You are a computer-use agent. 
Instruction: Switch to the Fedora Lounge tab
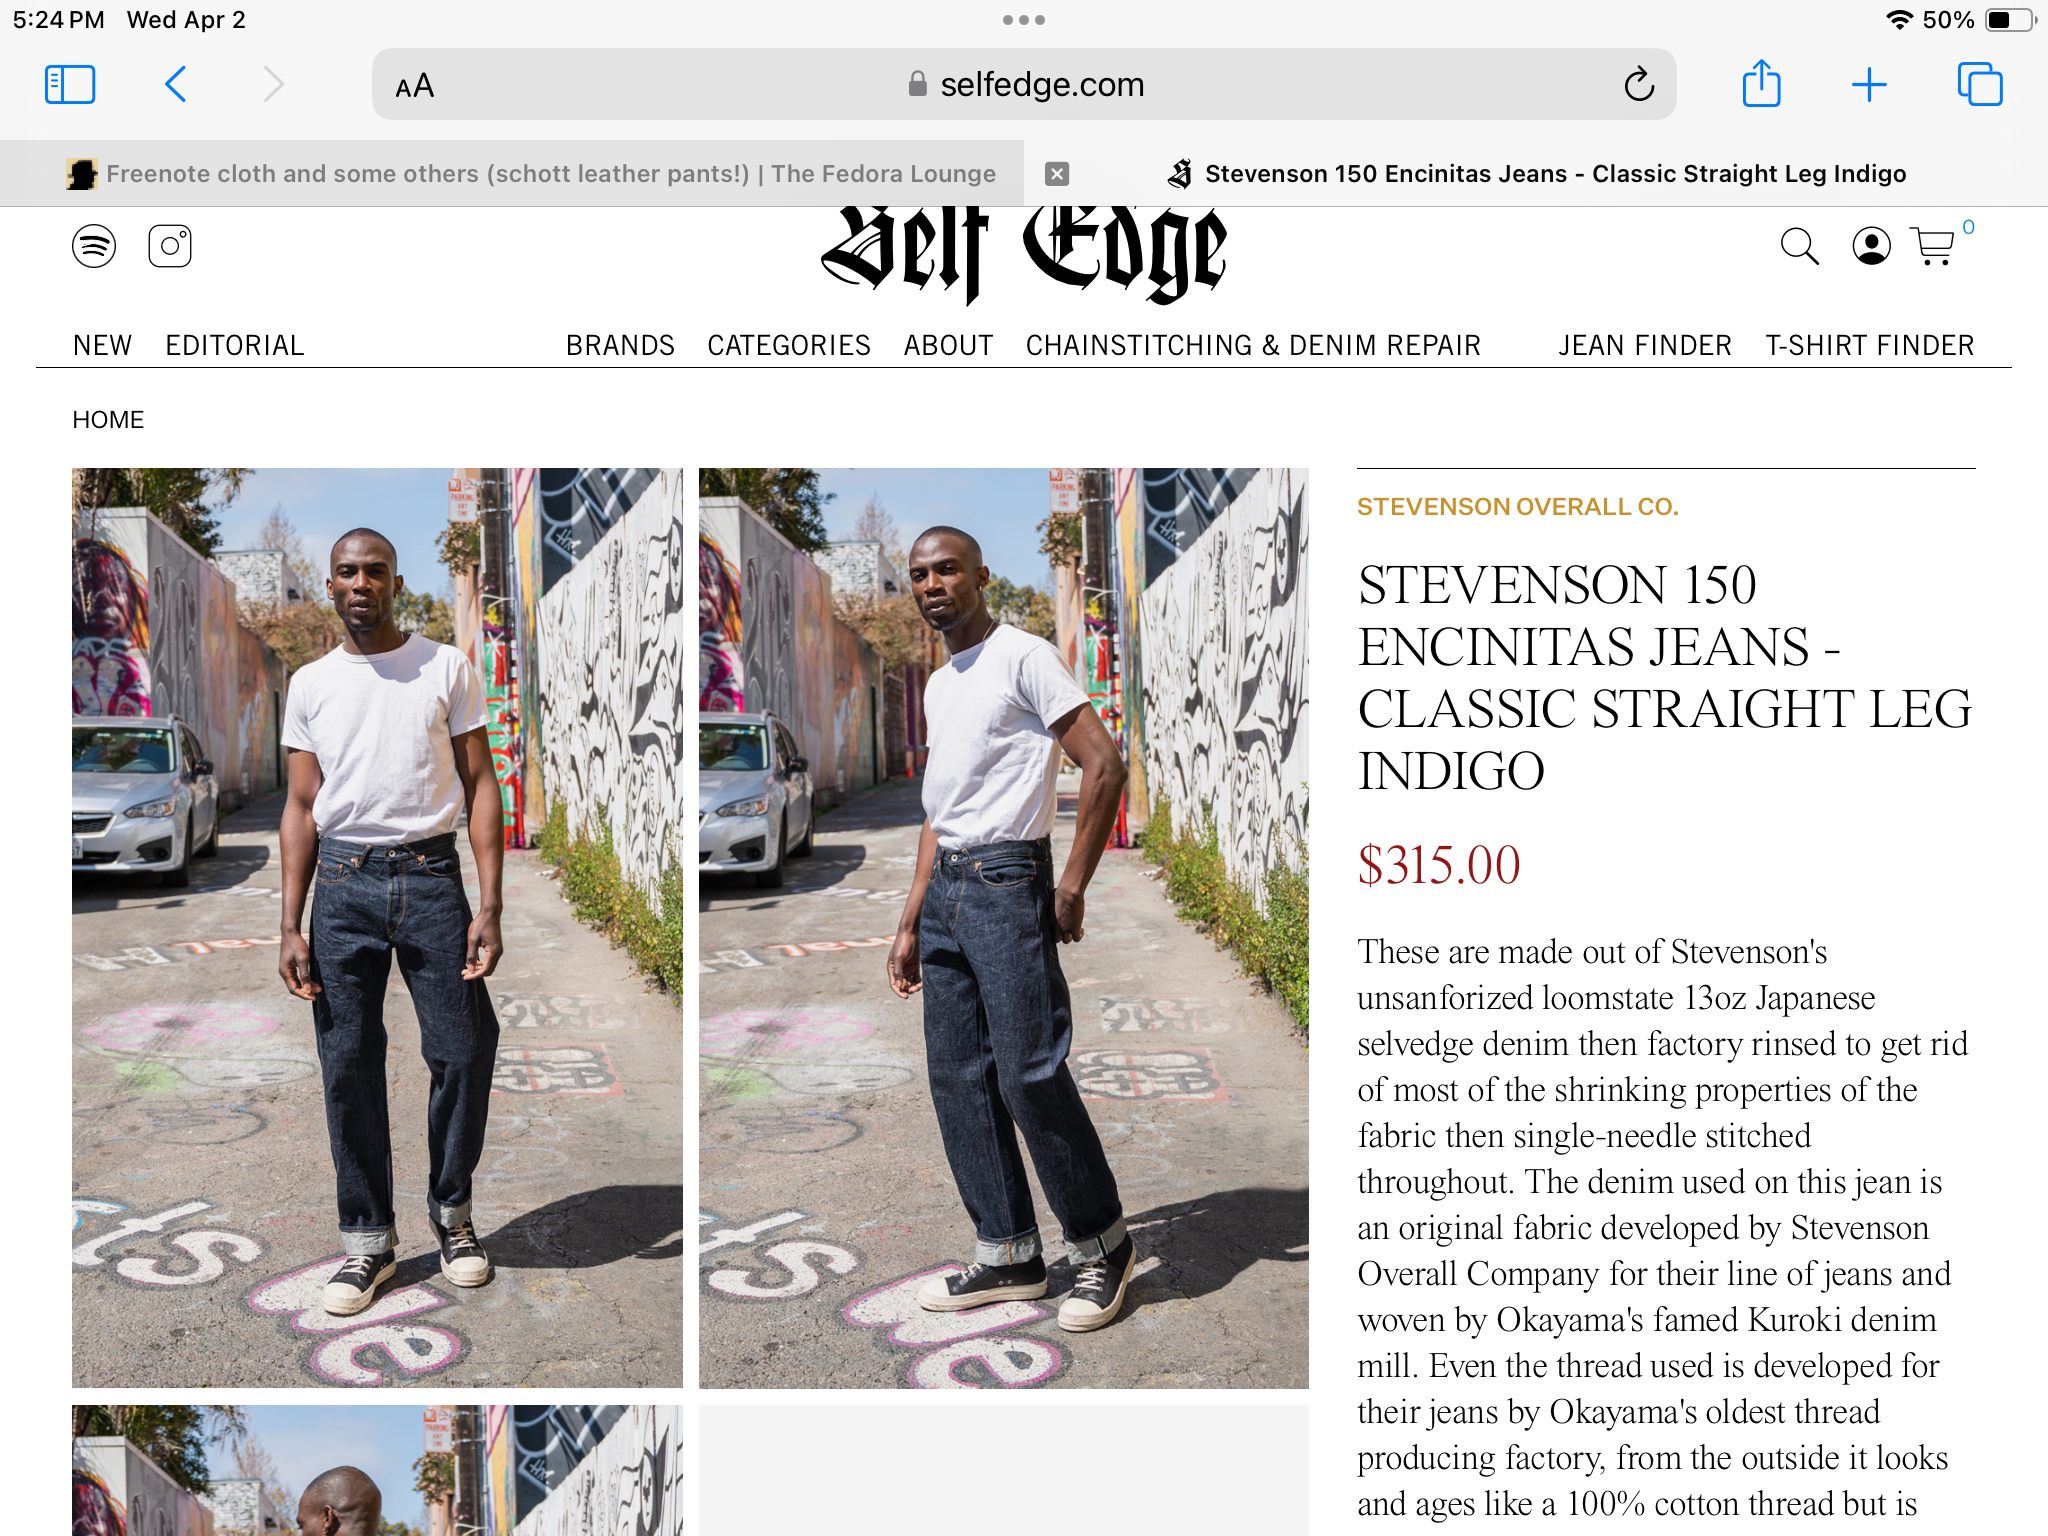(530, 174)
